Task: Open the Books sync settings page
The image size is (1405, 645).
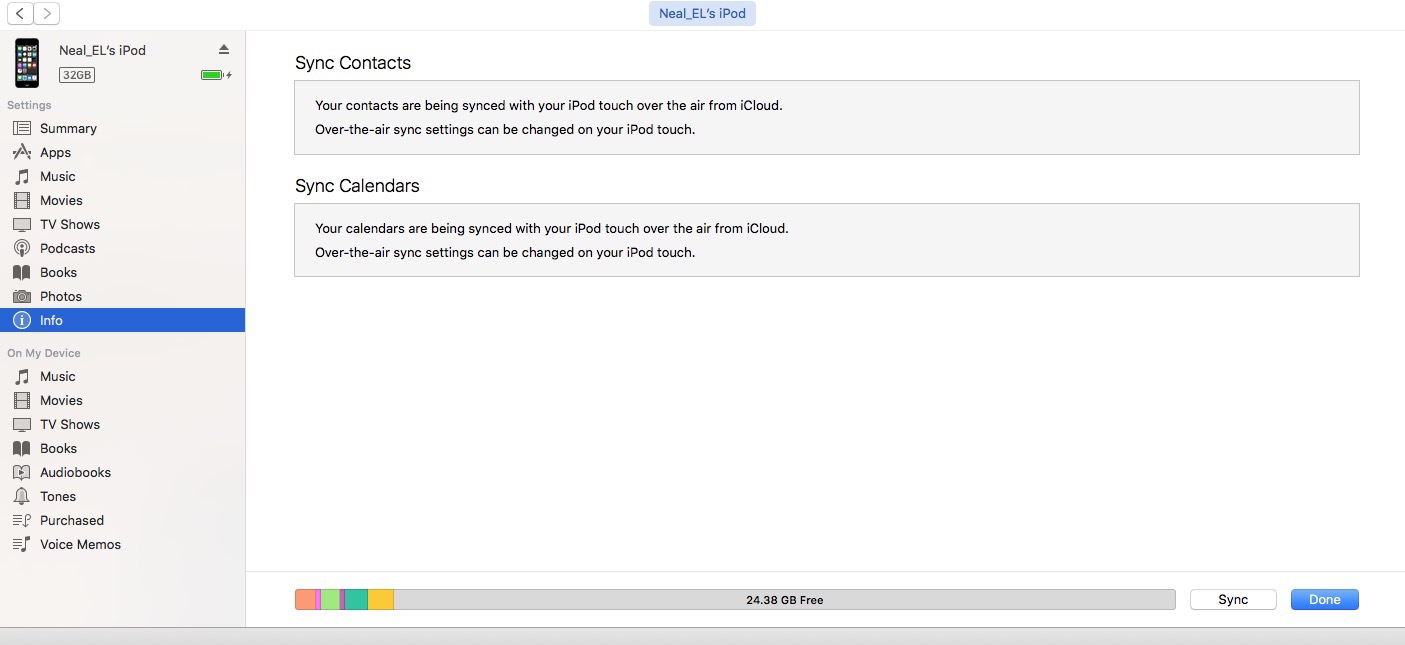Action: (x=58, y=272)
